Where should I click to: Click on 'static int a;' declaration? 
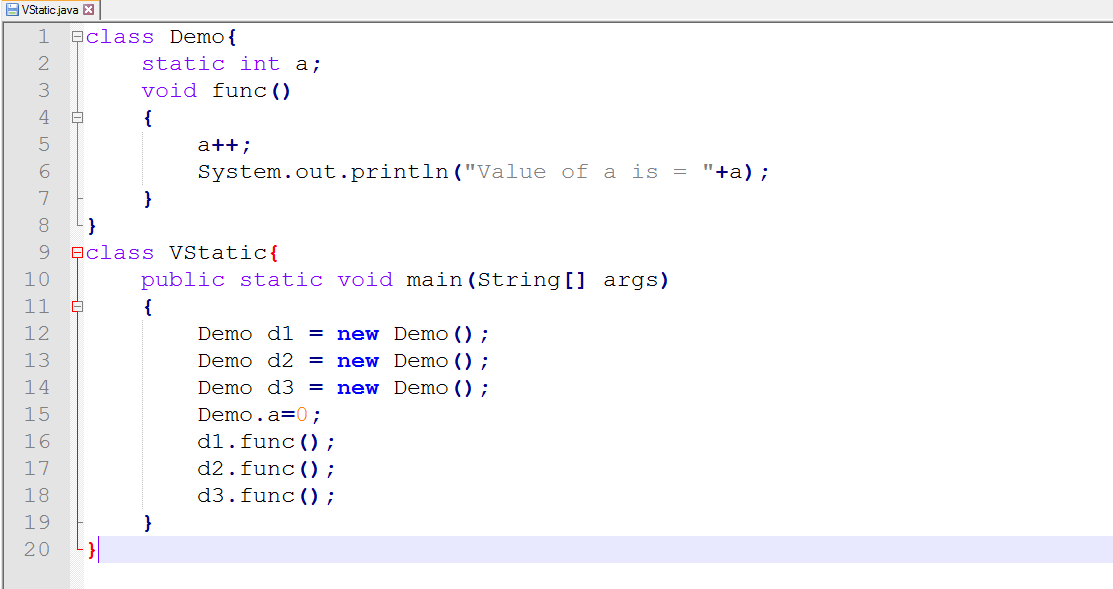(231, 64)
